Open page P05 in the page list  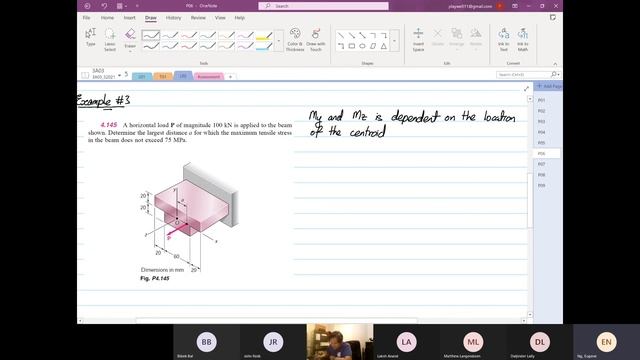542,143
